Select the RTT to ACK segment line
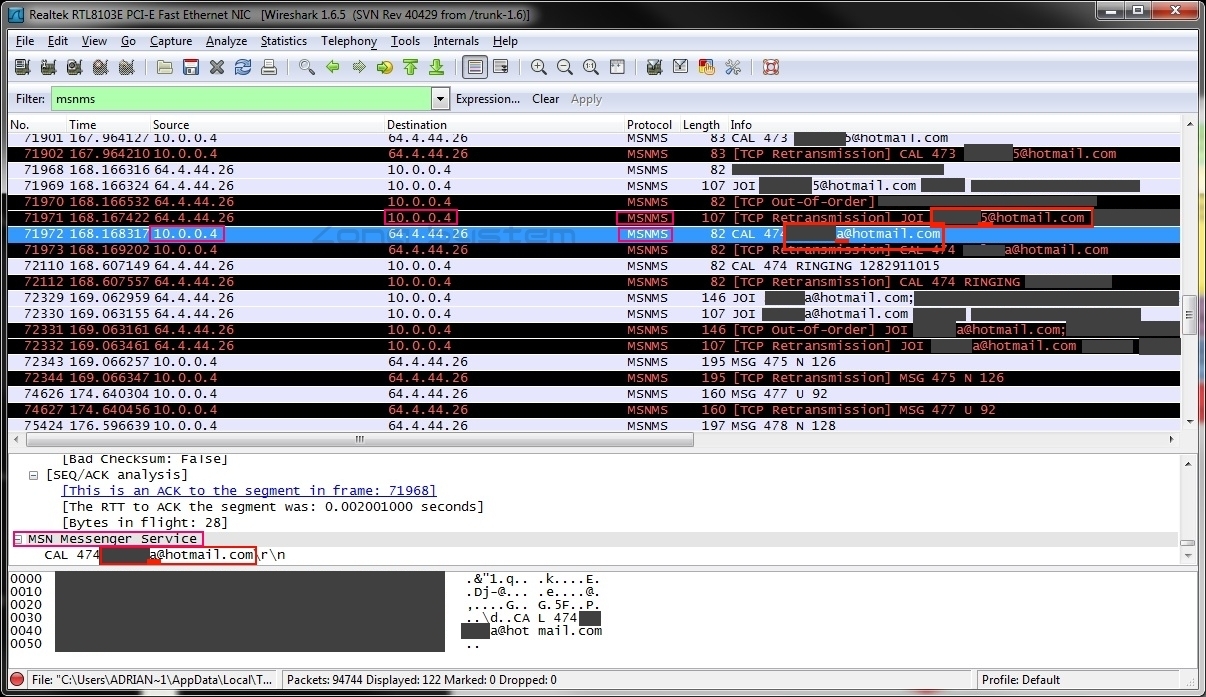Image resolution: width=1206 pixels, height=697 pixels. click(273, 507)
